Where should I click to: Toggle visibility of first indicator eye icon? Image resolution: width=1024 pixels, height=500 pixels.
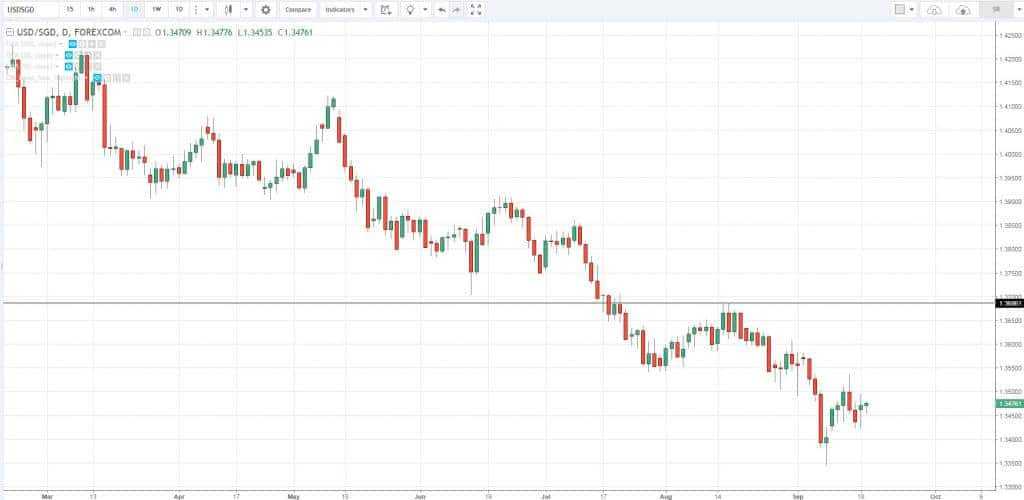point(72,44)
